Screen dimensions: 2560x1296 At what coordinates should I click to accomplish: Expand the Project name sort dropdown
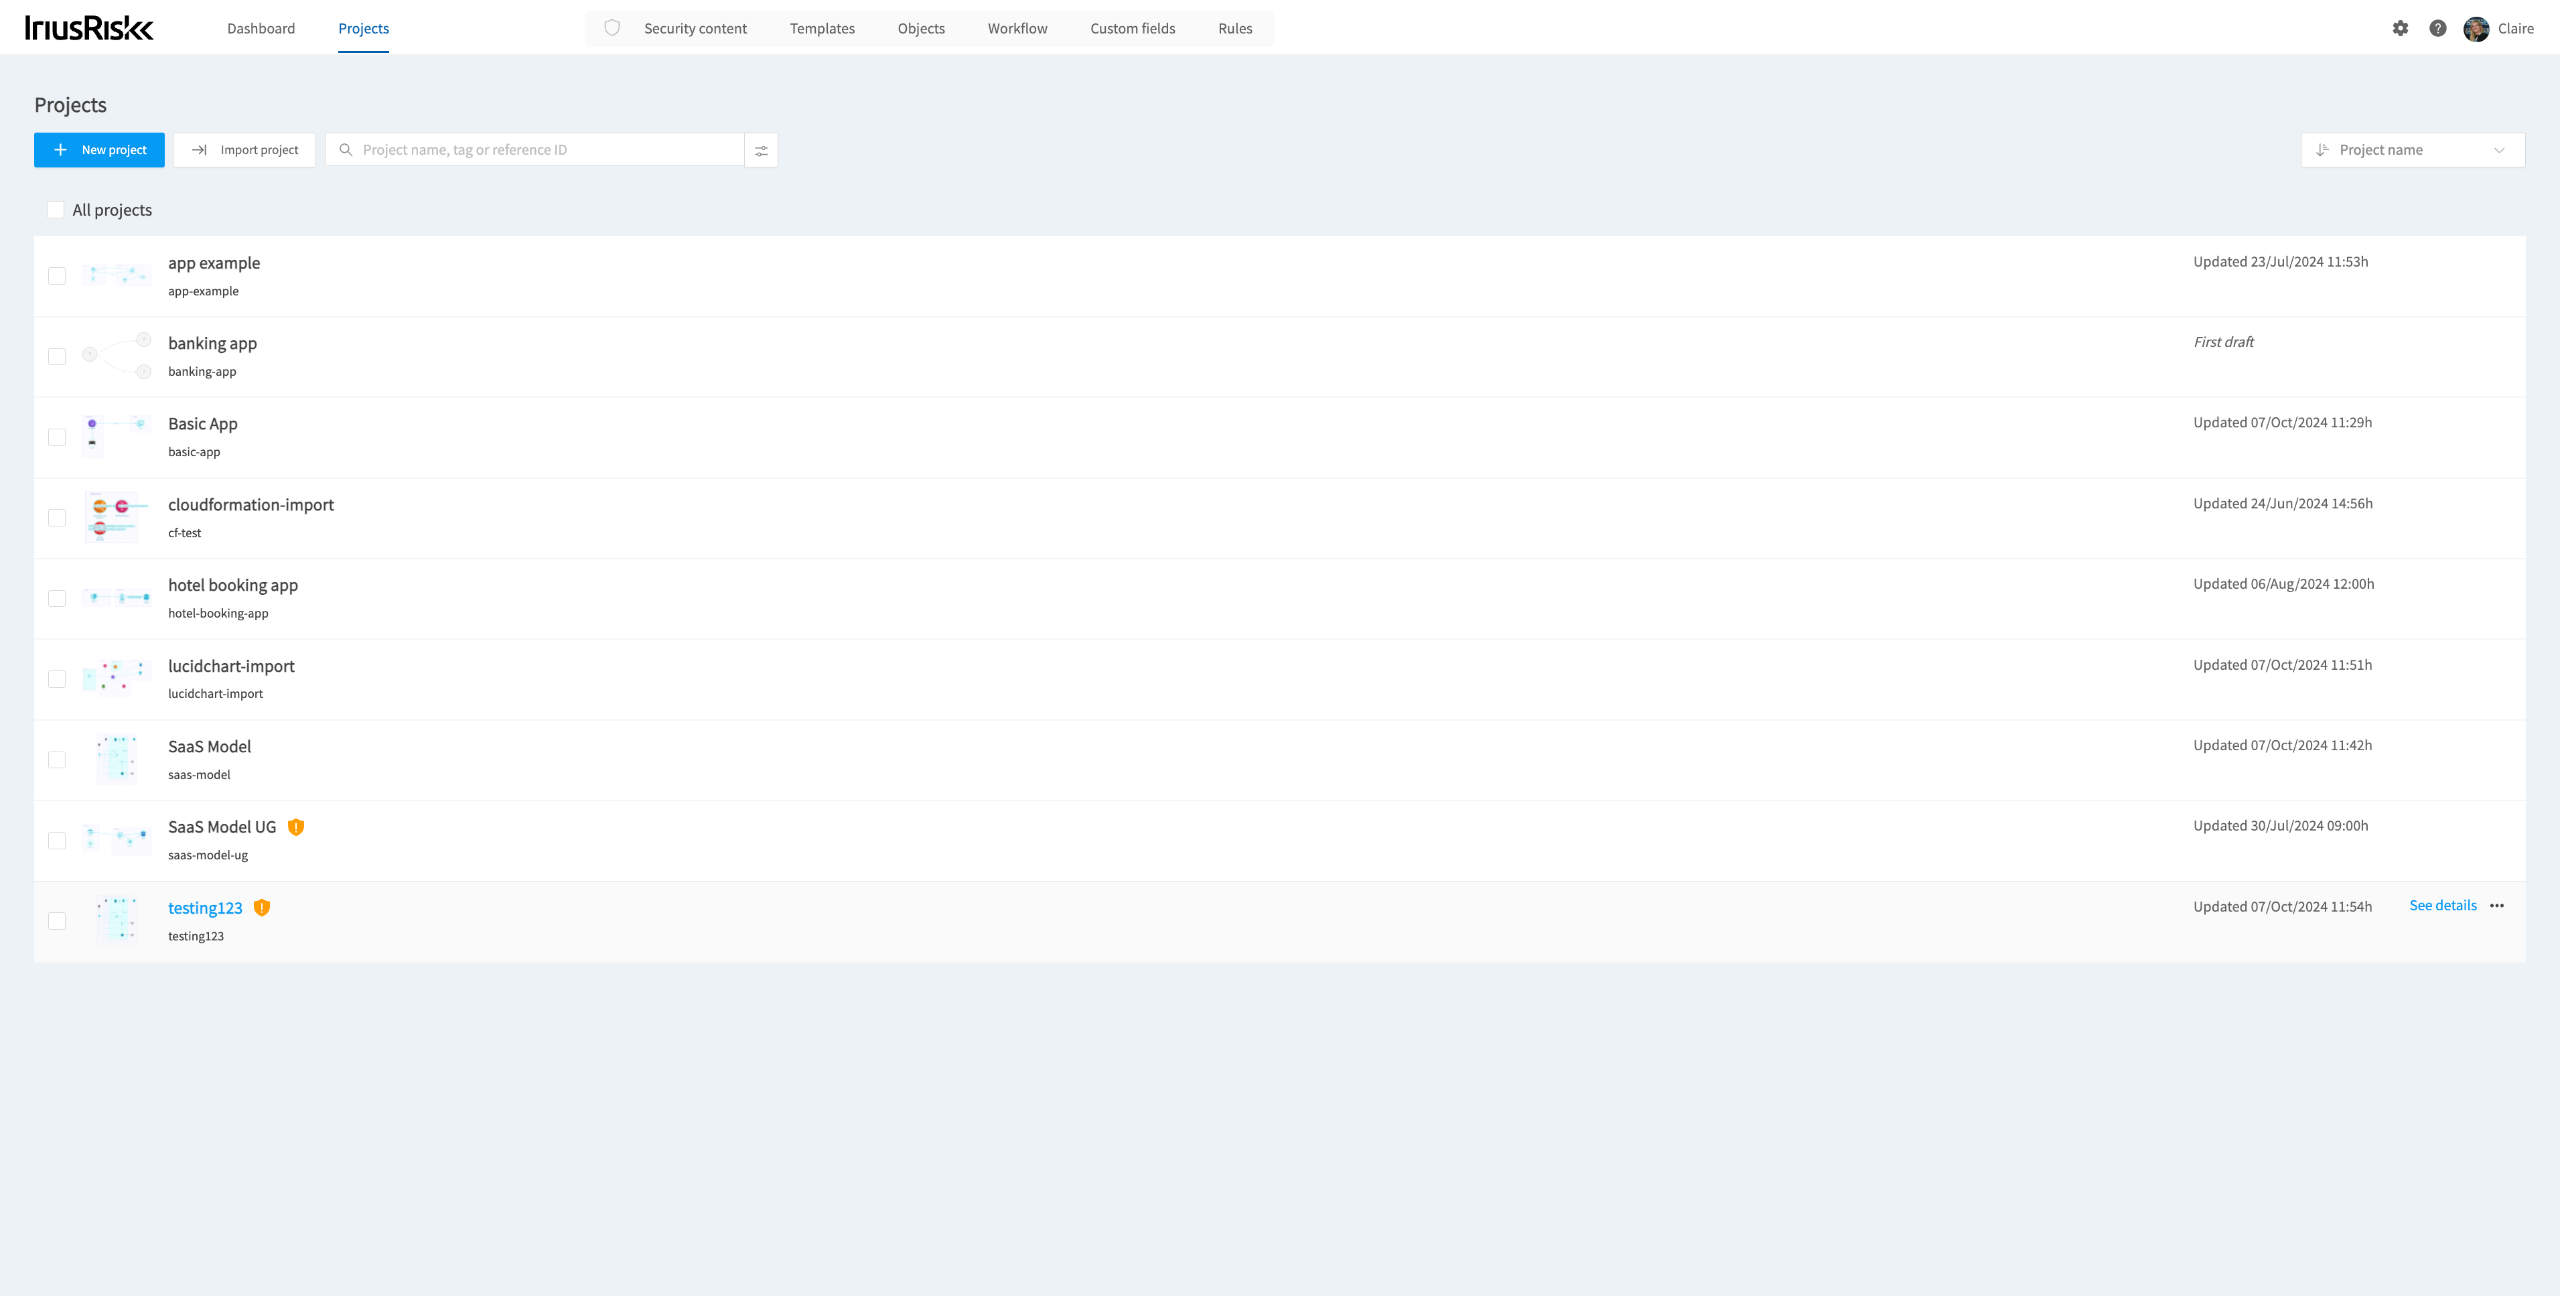[x=2412, y=150]
